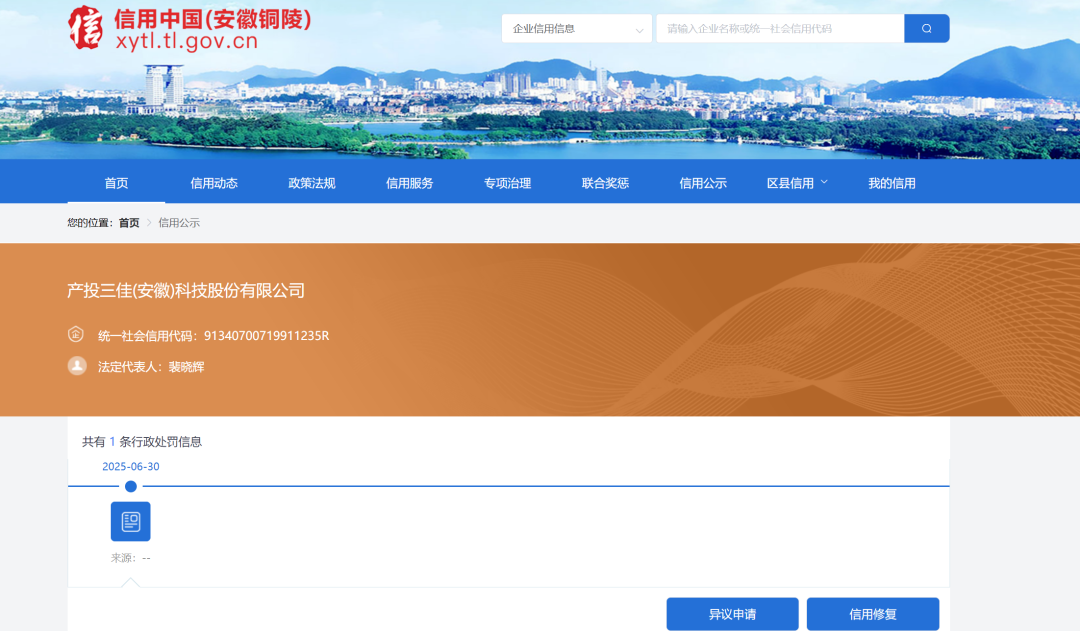Open the 企业信用信息 dropdown
Viewport: 1080px width, 631px height.
[577, 28]
